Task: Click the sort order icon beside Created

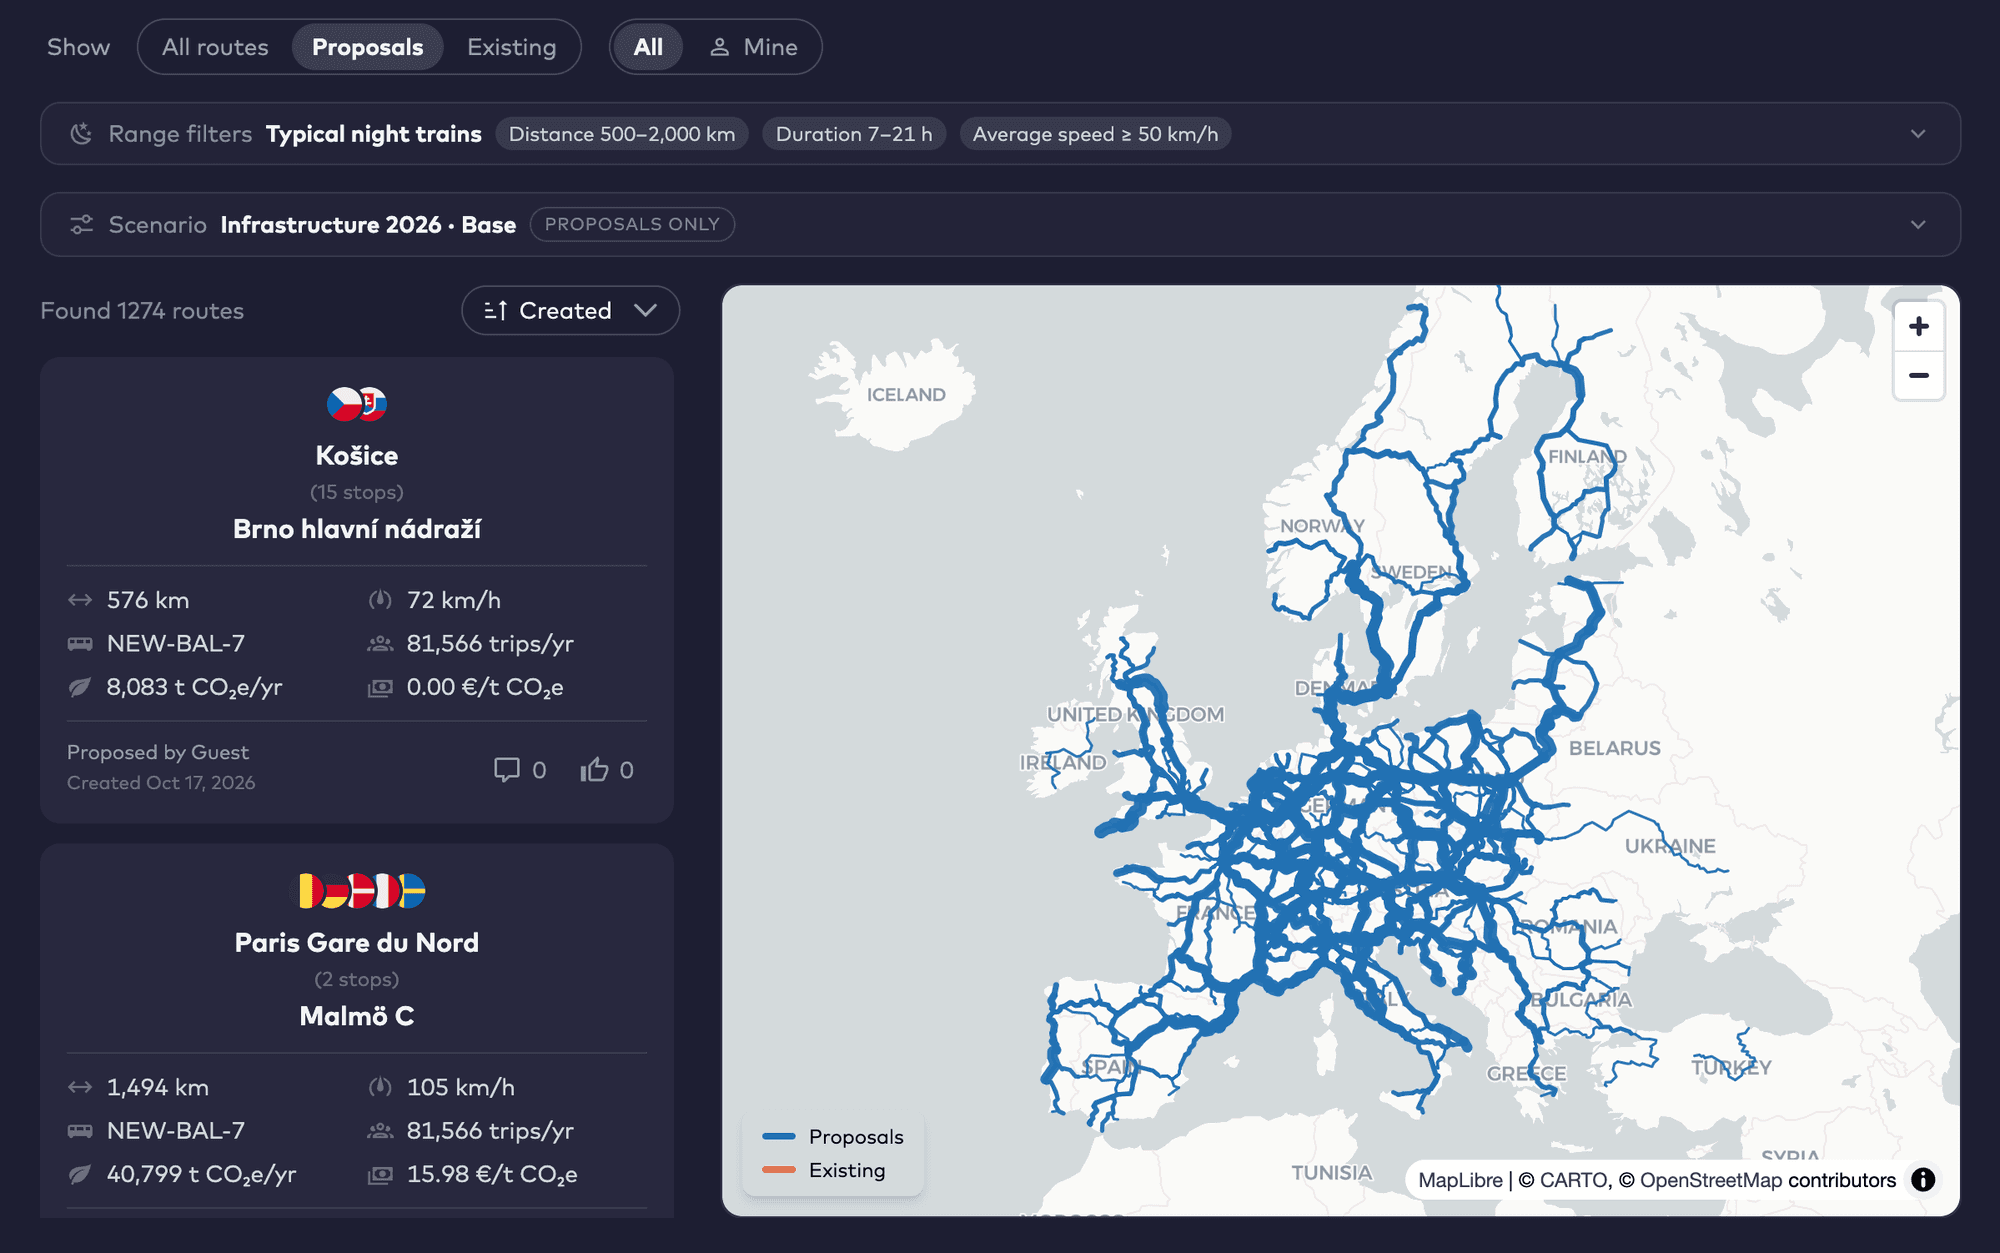Action: 495,311
